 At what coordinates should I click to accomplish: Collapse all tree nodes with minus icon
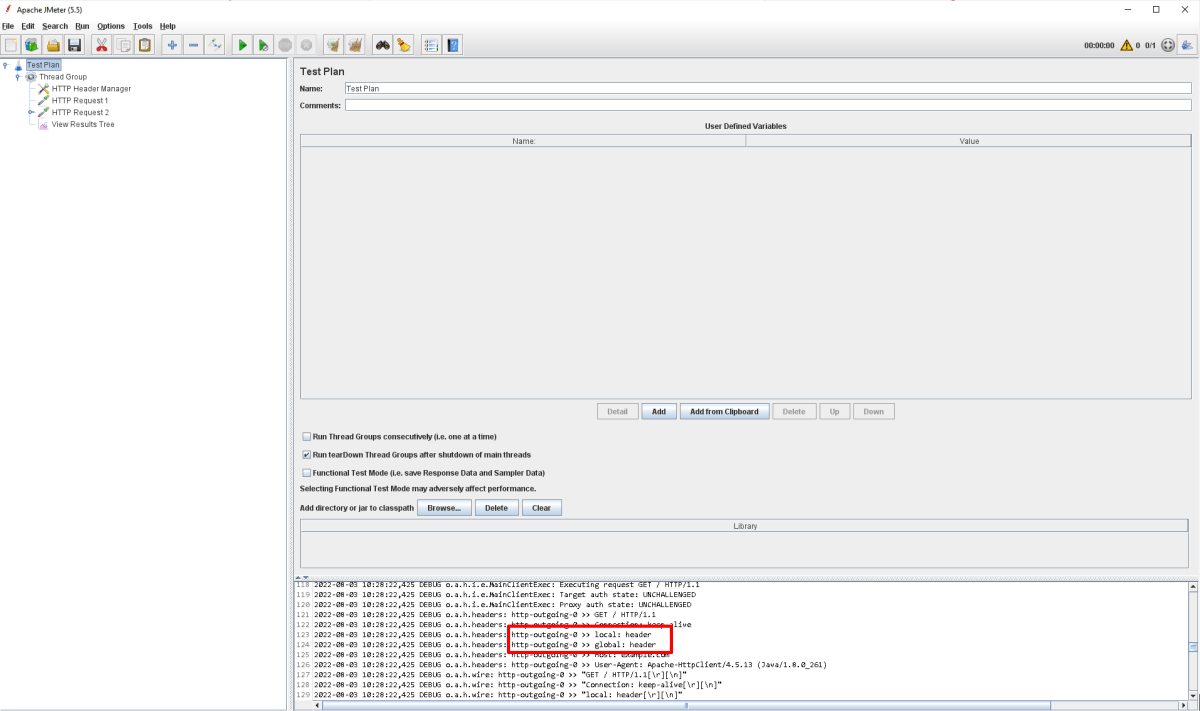[x=194, y=45]
